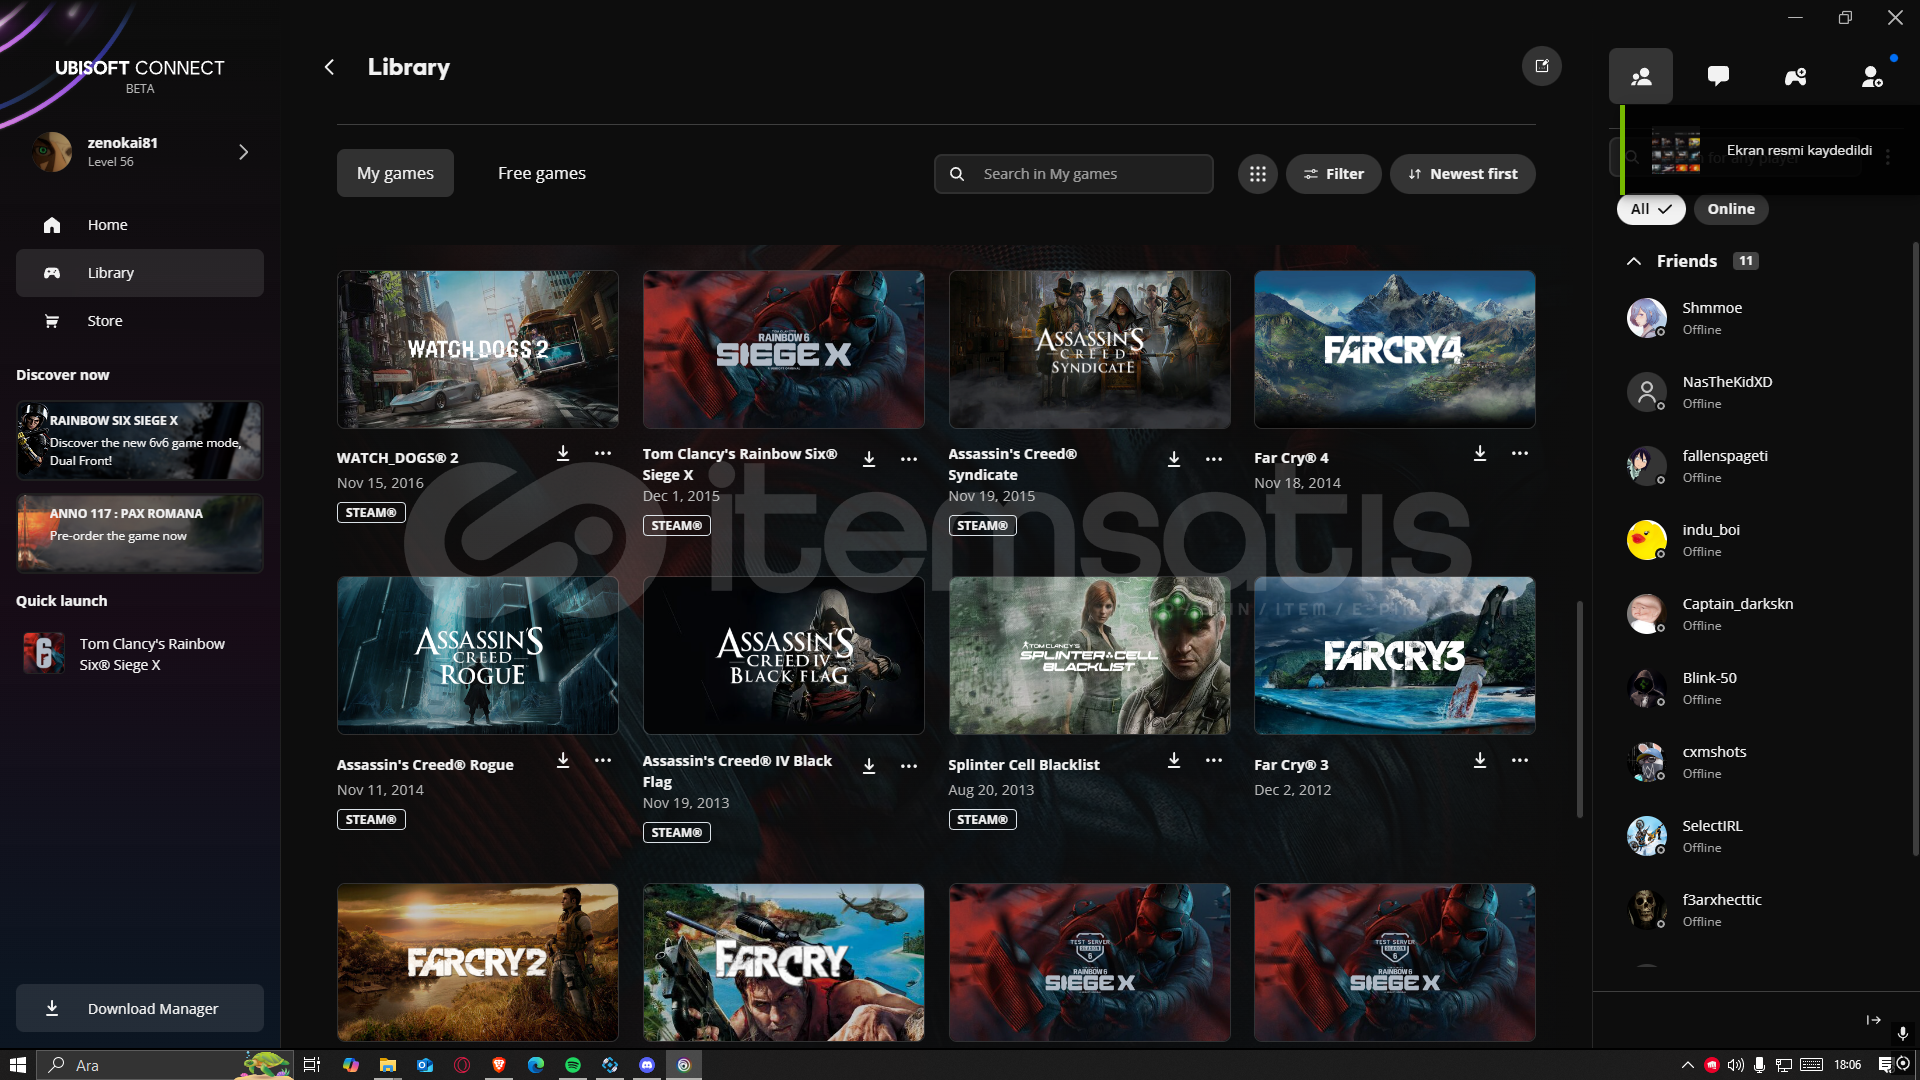Download WATCH_DOGS 2 via its download icon
The width and height of the screenshot is (1920, 1080).
tap(563, 453)
